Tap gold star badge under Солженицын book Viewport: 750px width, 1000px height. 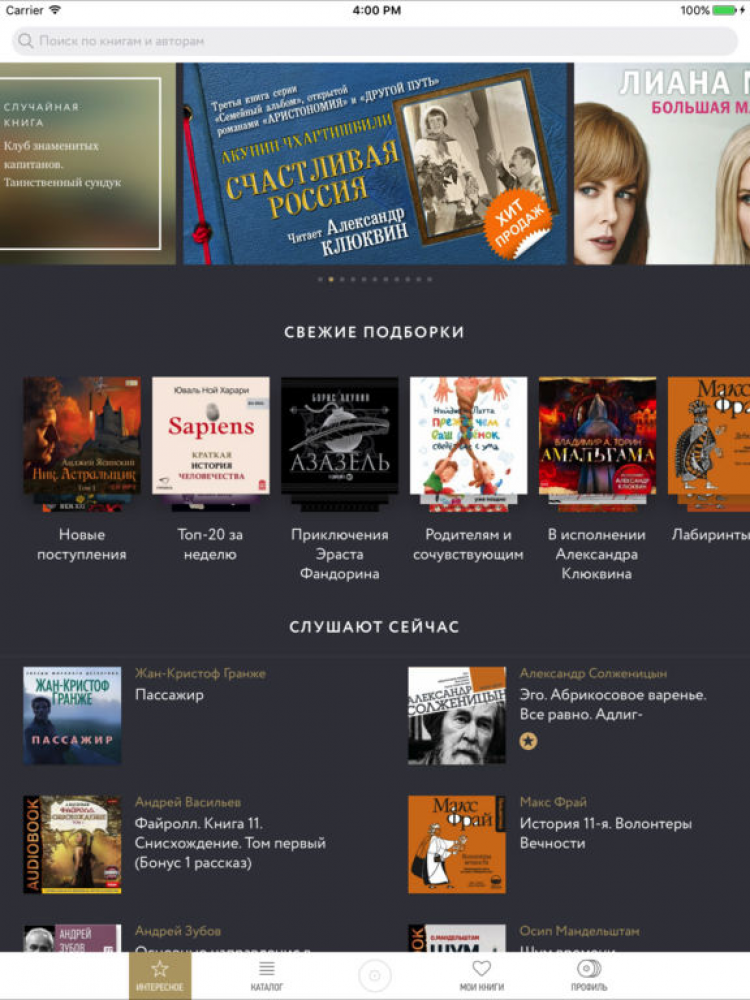click(528, 741)
